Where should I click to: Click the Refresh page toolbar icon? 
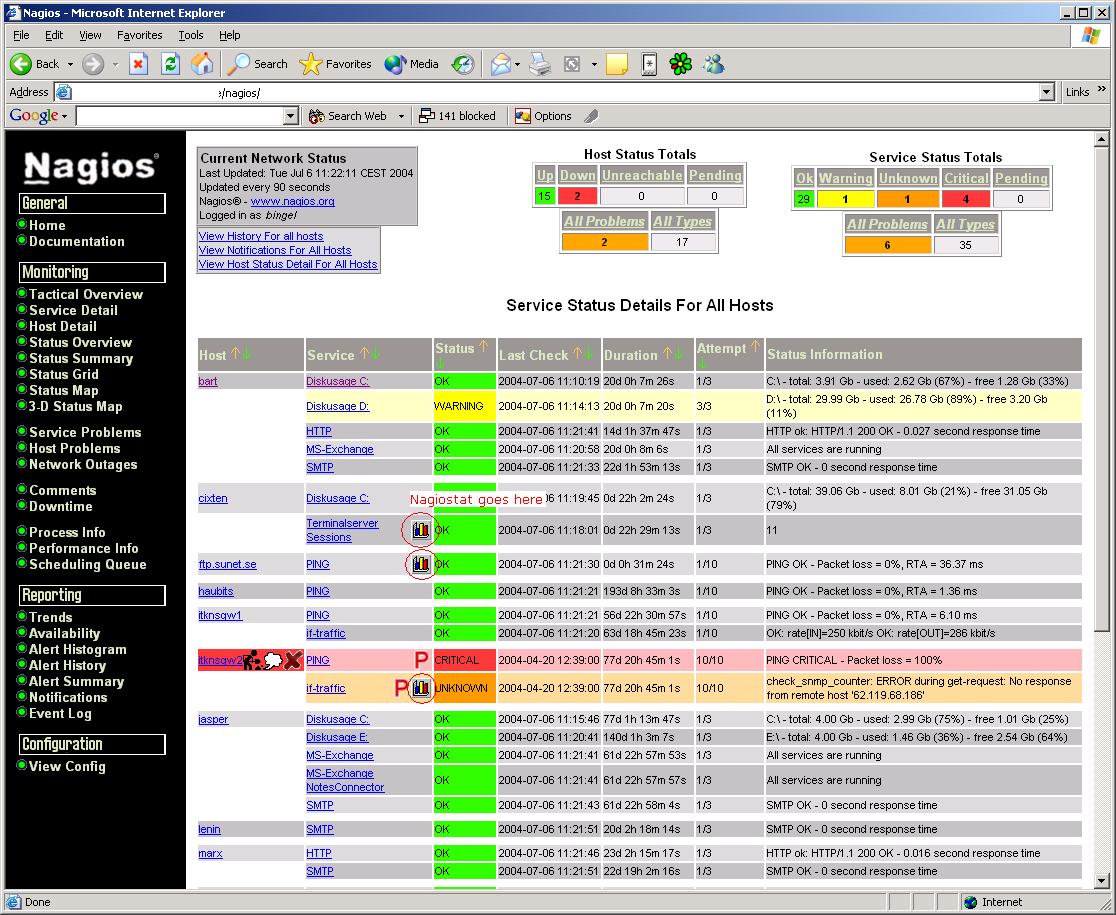(x=170, y=64)
